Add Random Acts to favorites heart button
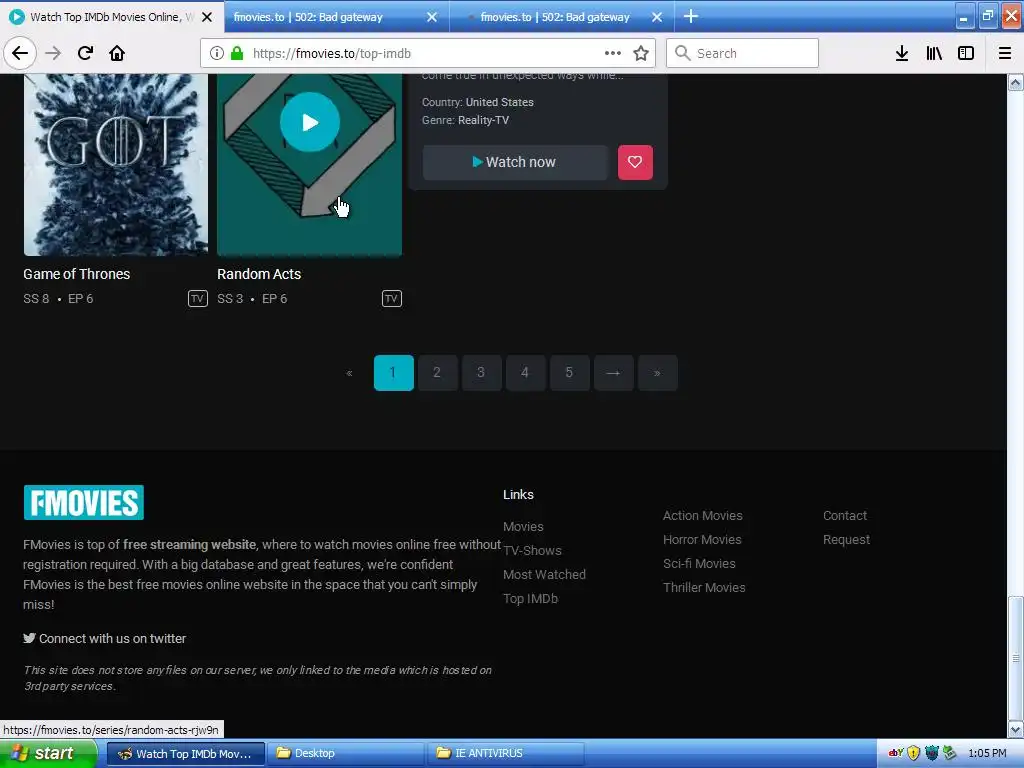Screen dimensions: 1024x768 pyautogui.click(x=635, y=162)
